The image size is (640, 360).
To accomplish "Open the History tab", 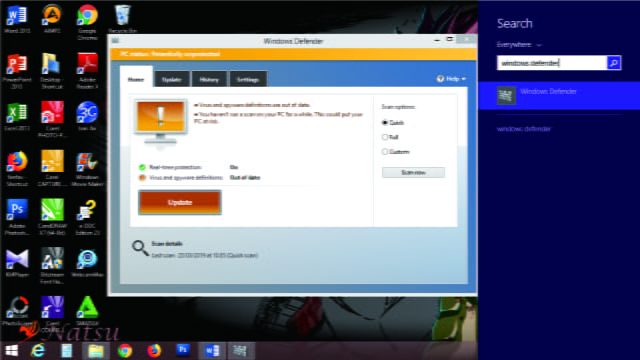I will [x=209, y=79].
